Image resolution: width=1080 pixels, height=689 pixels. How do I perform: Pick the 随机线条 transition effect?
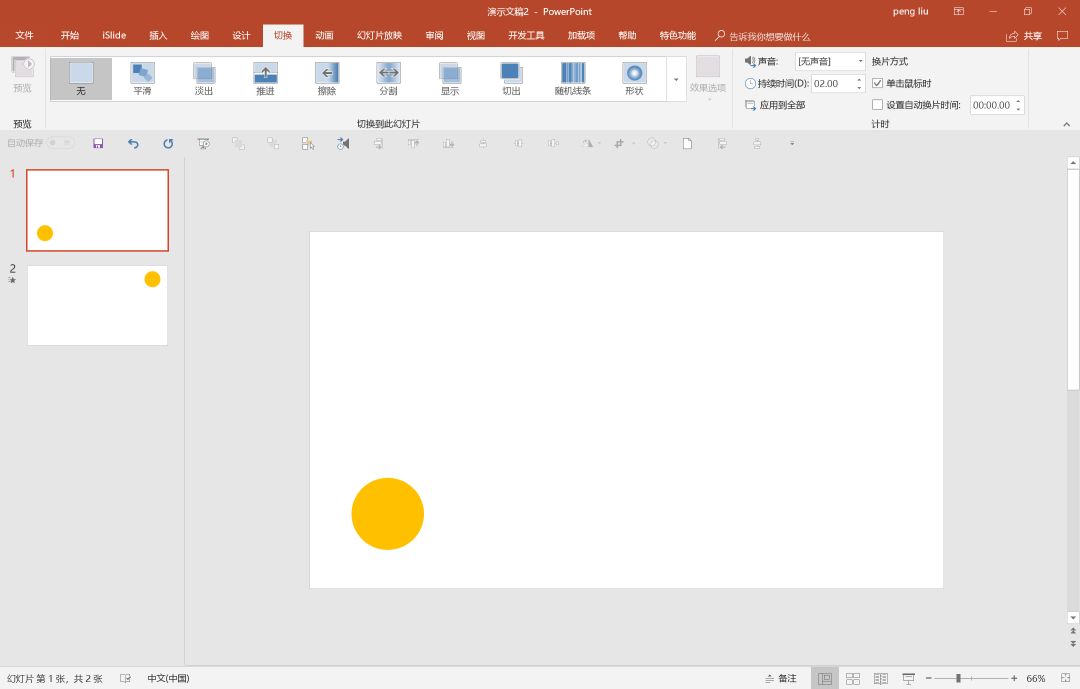(573, 78)
